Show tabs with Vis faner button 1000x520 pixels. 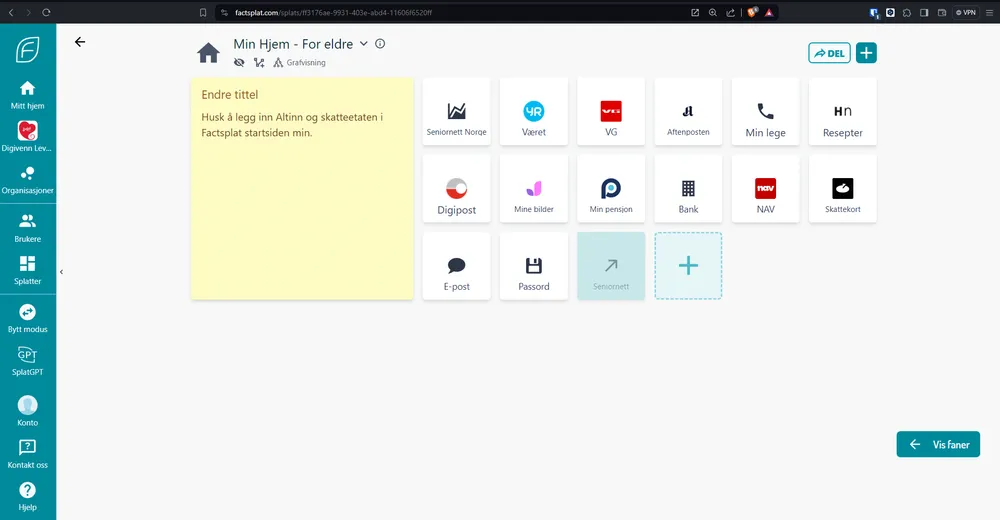(938, 445)
